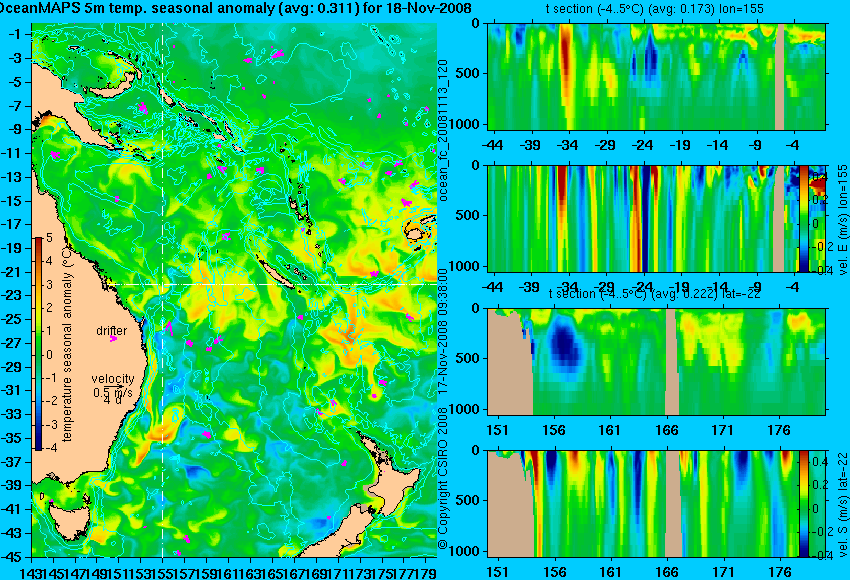The height and width of the screenshot is (580, 850).
Task: Click the '-1' latitude label on the map axis
Action: [15, 34]
